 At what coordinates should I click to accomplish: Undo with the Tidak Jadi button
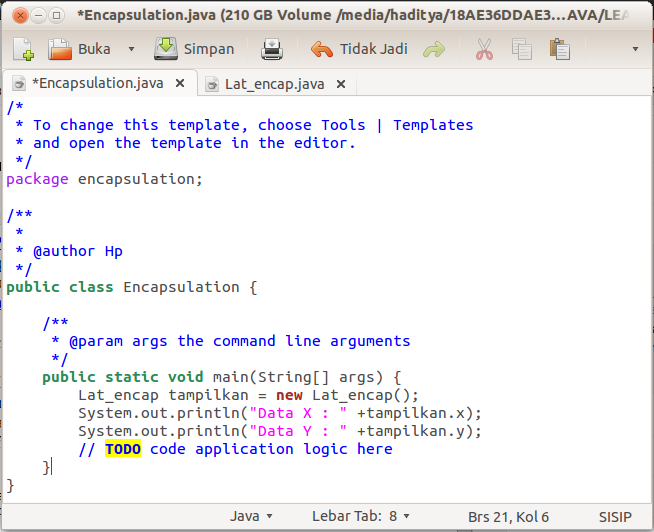359,49
